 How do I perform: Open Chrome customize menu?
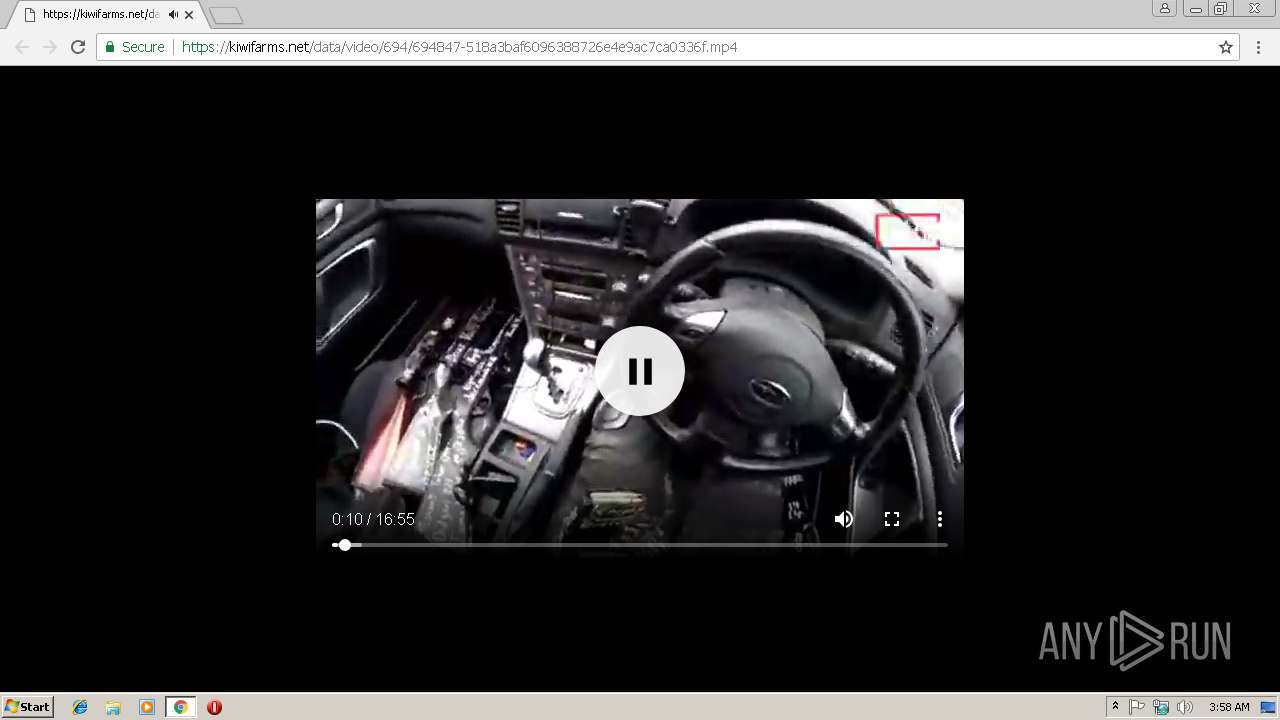[x=1258, y=47]
